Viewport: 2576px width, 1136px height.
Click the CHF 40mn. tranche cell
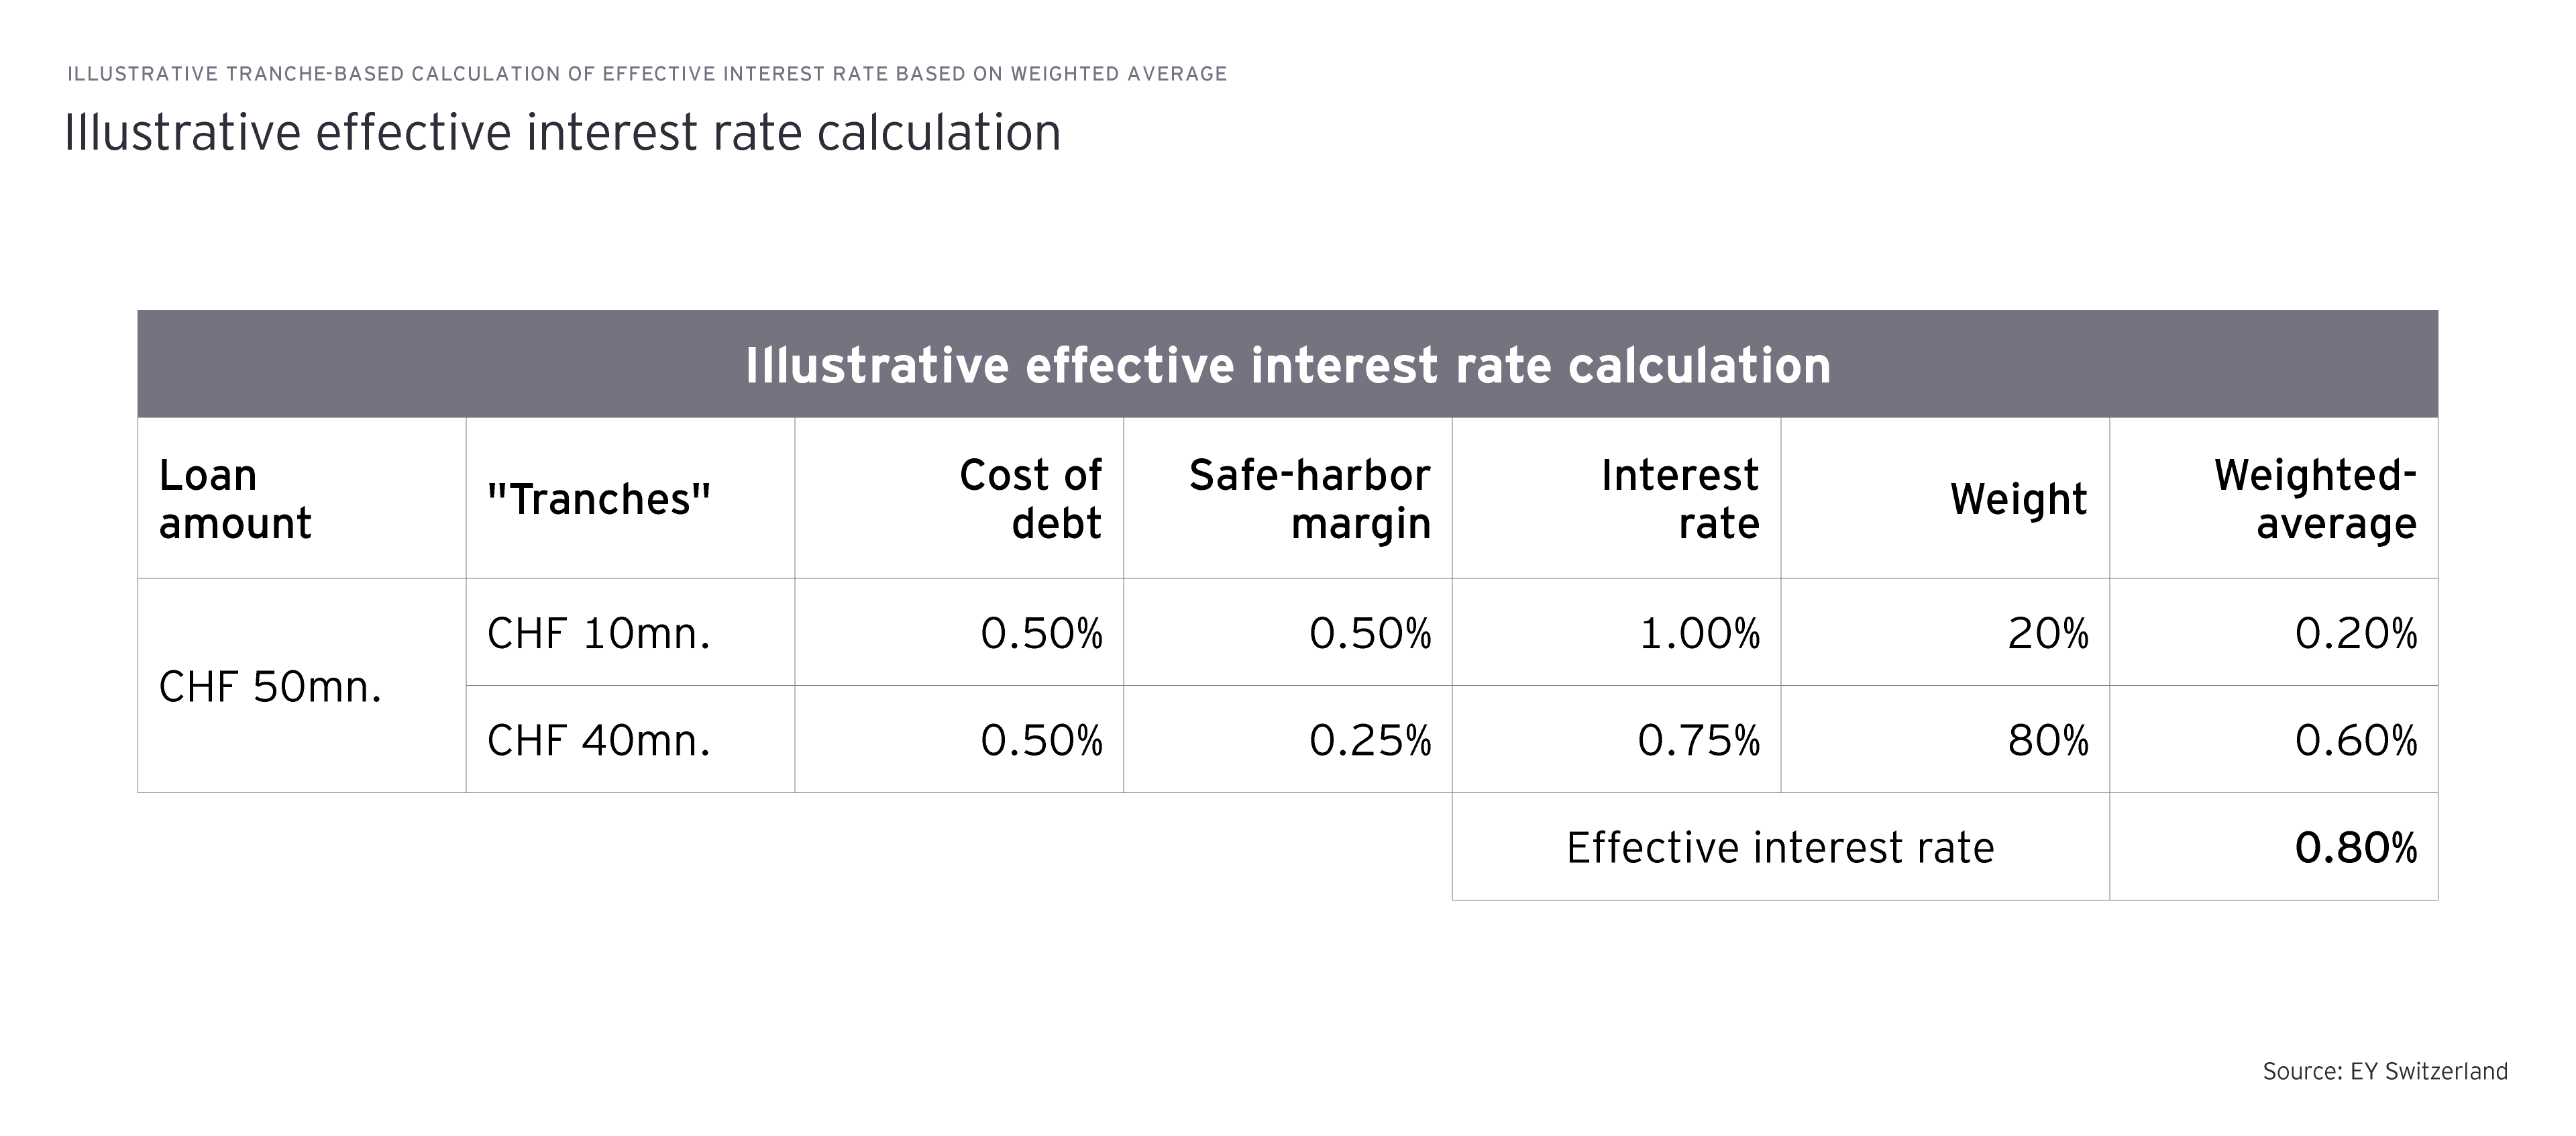click(x=598, y=741)
